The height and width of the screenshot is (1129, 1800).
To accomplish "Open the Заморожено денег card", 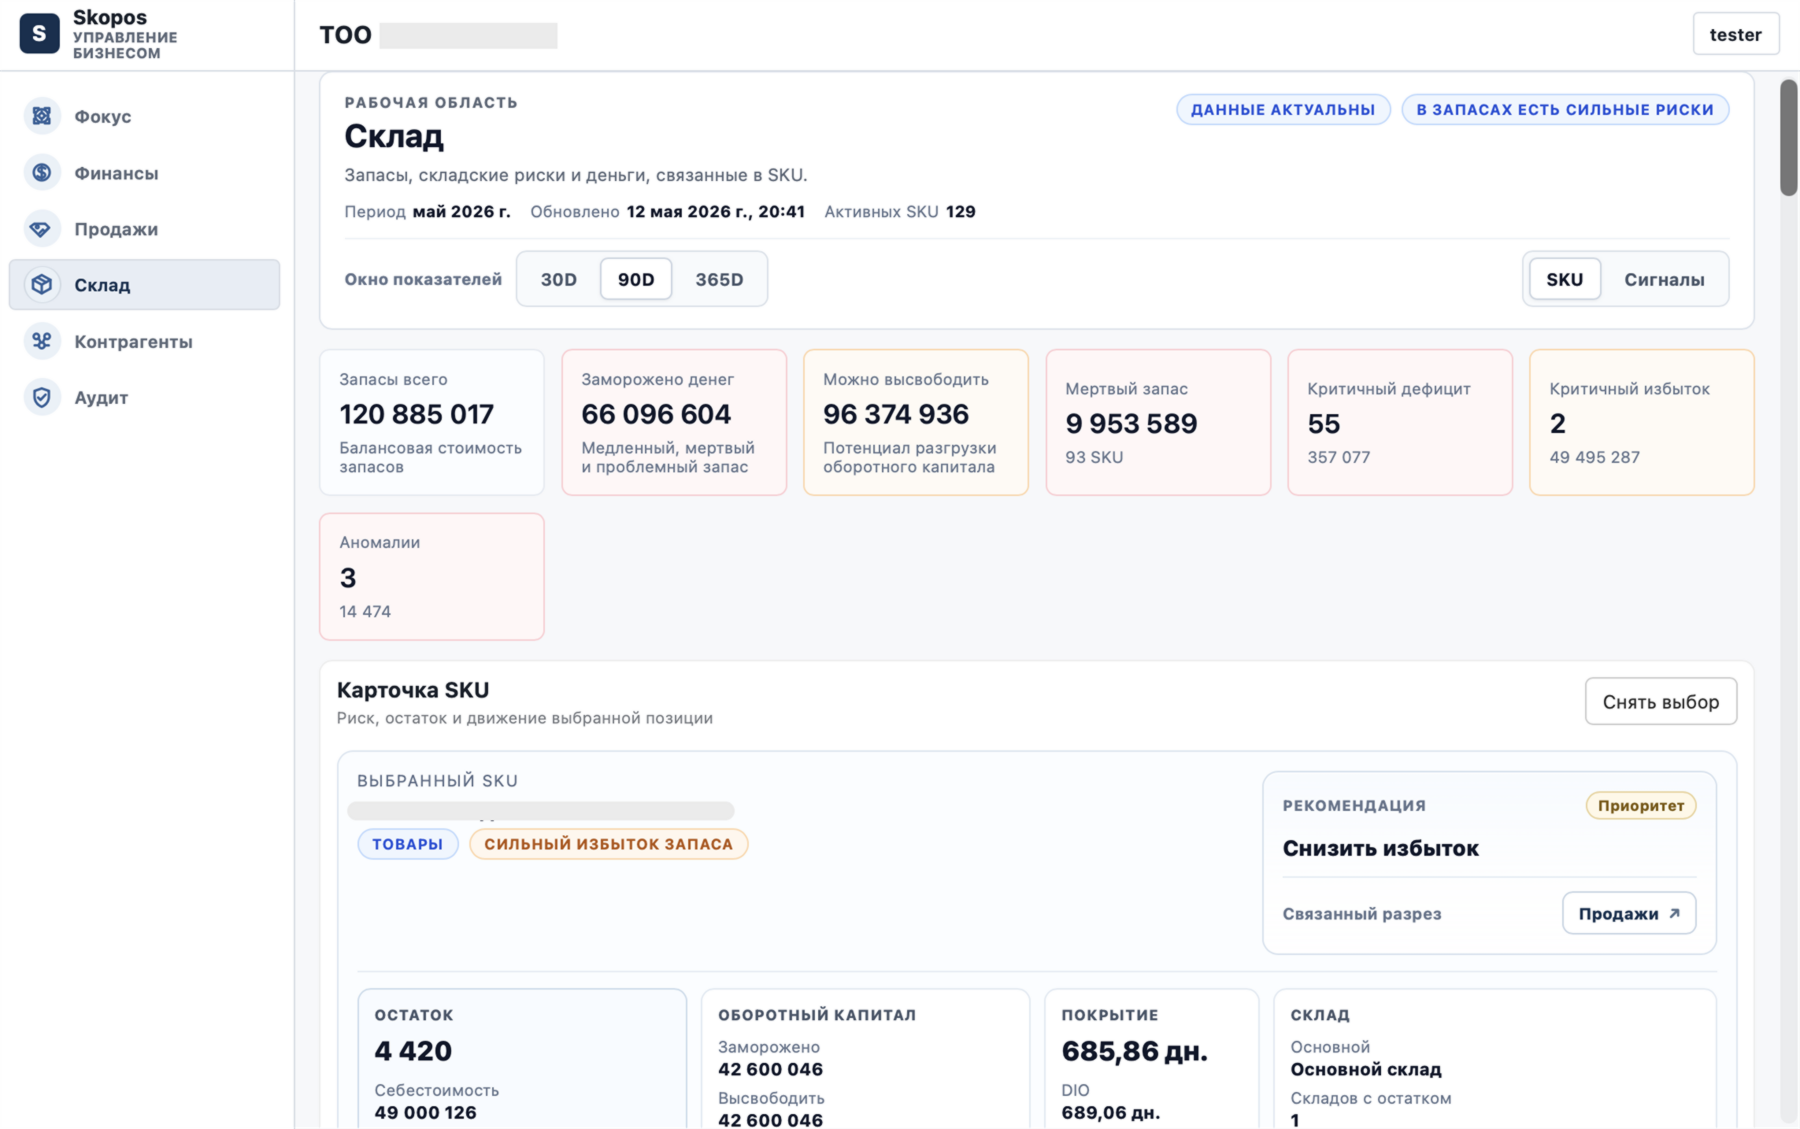I will click(674, 422).
